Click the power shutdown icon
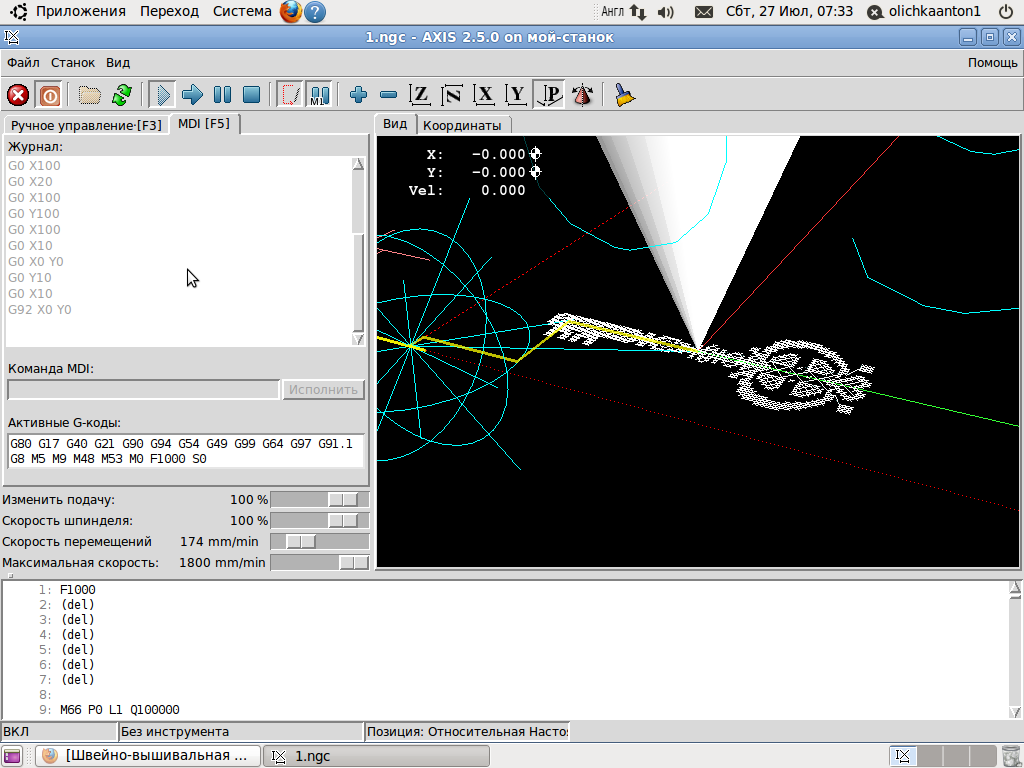The height and width of the screenshot is (768, 1024). point(1006,12)
